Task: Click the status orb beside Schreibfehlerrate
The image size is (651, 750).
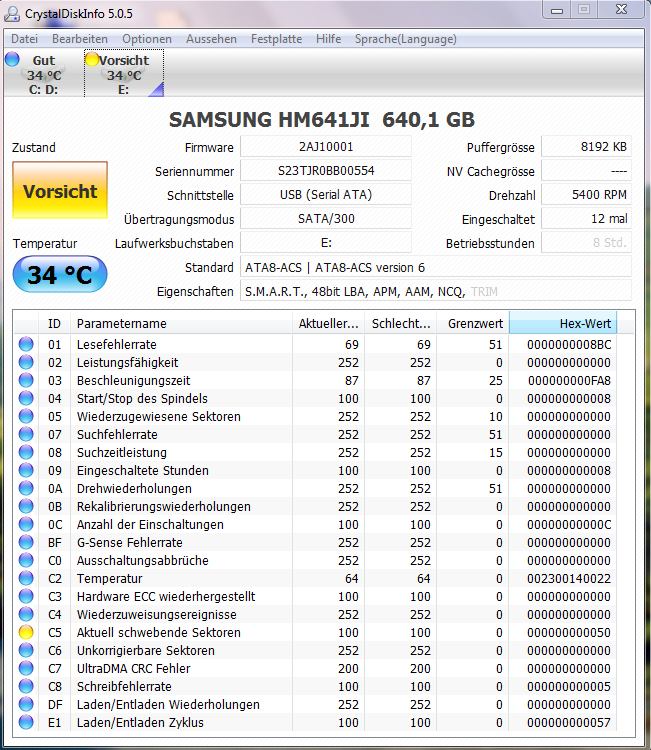Action: coord(26,686)
